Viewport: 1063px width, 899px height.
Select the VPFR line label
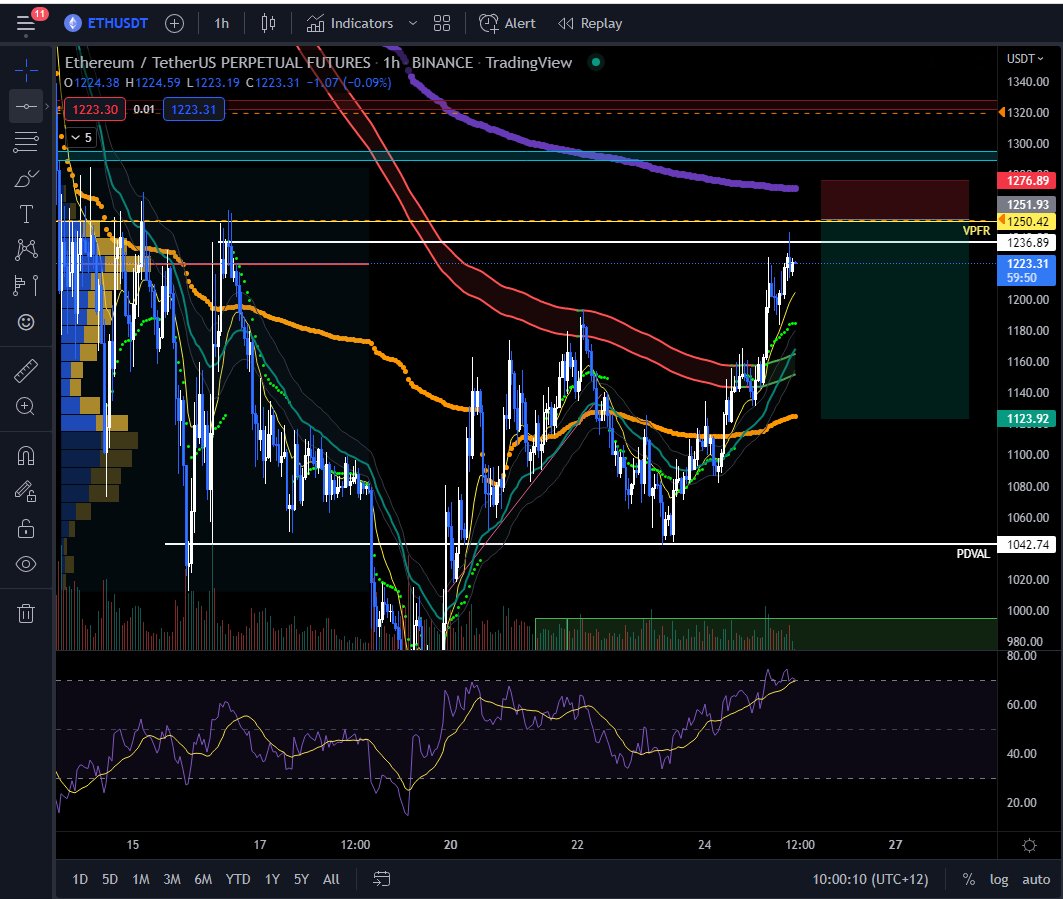click(976, 231)
